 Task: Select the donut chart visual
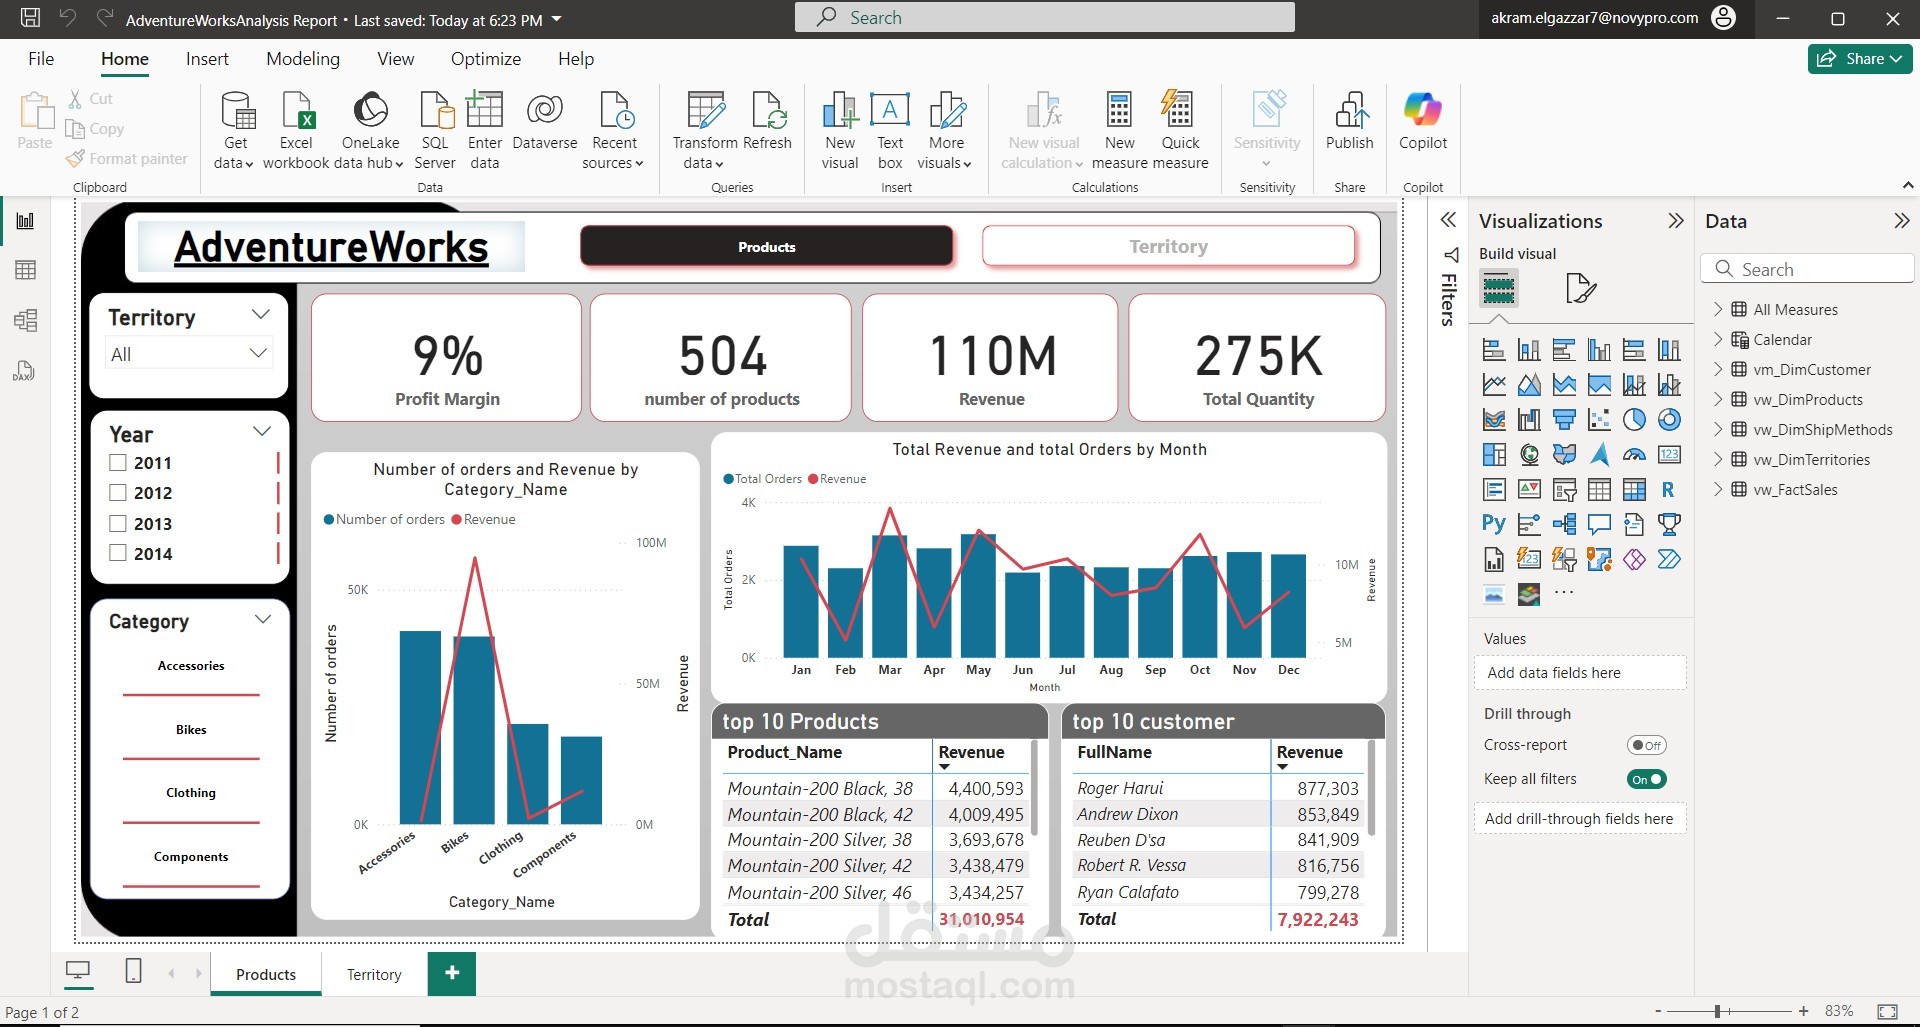(x=1669, y=420)
